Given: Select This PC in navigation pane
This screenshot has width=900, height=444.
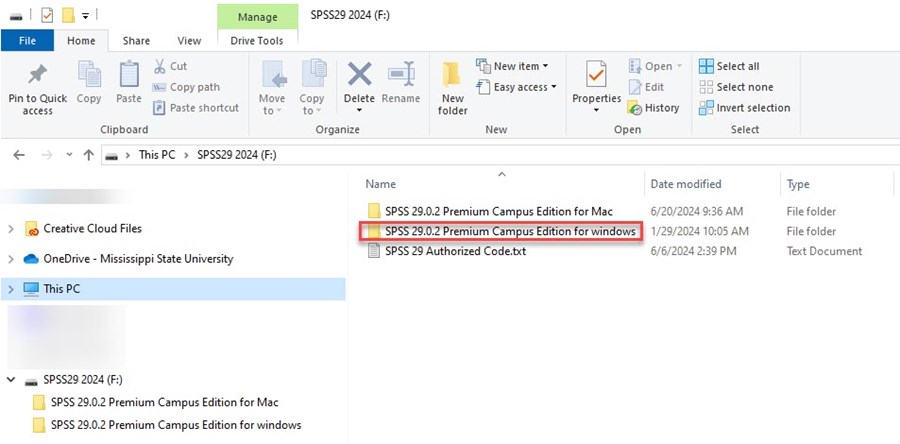Looking at the screenshot, I should click(61, 289).
